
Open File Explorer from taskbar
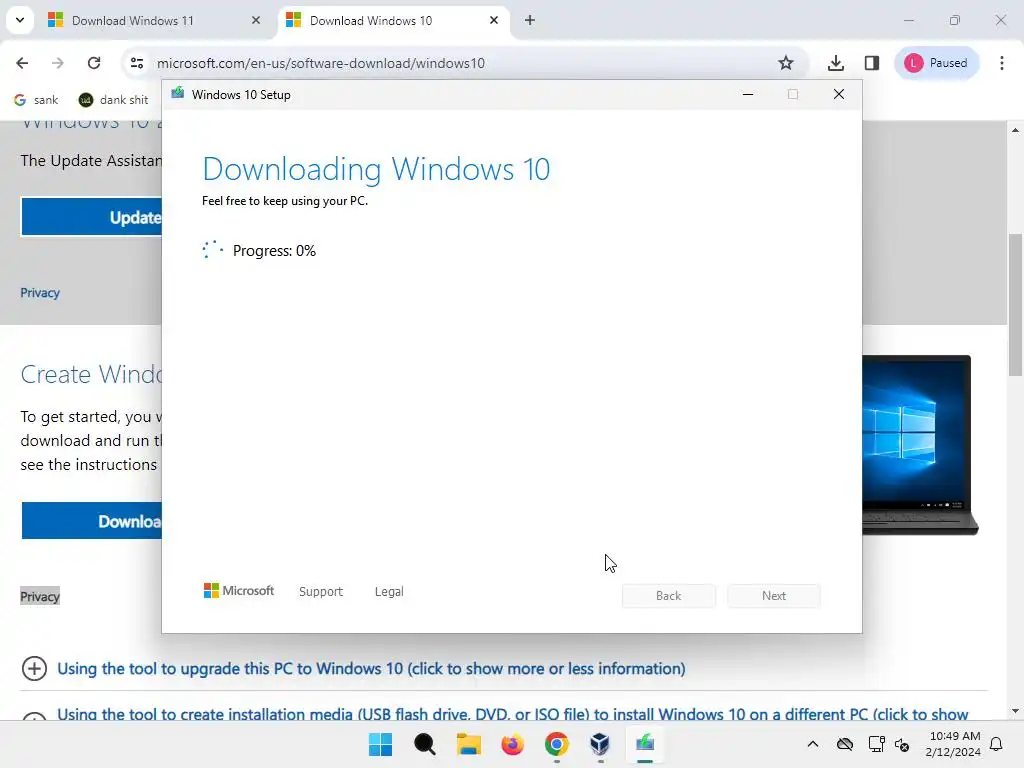click(x=468, y=744)
